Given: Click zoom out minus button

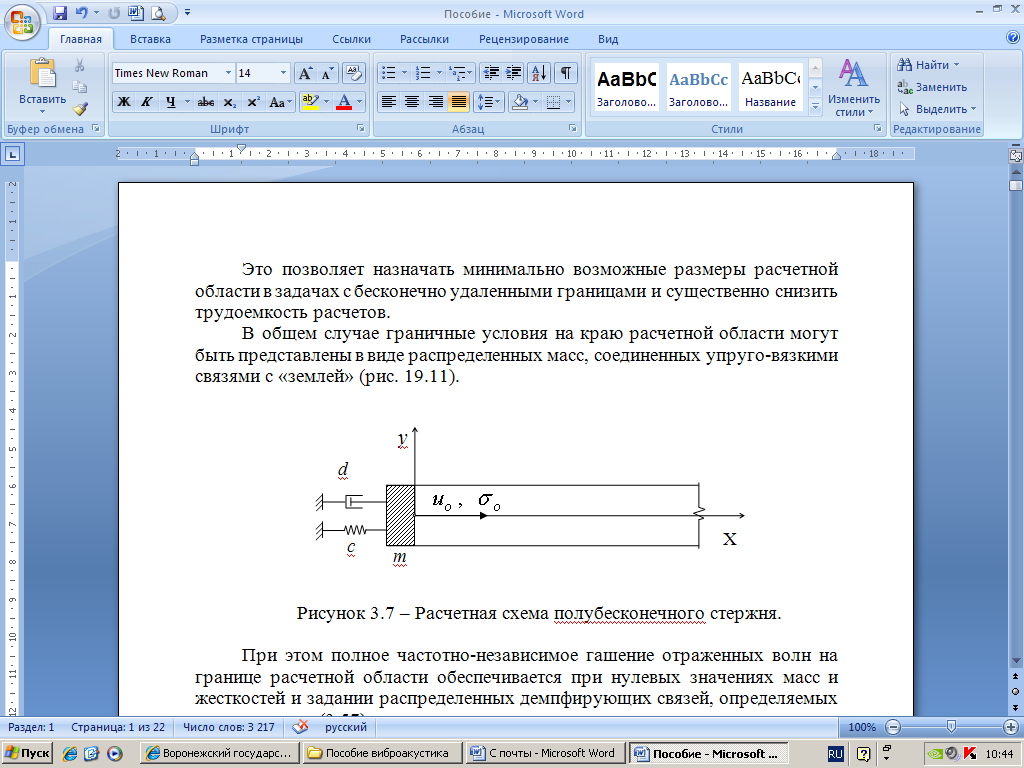Looking at the screenshot, I should [893, 727].
